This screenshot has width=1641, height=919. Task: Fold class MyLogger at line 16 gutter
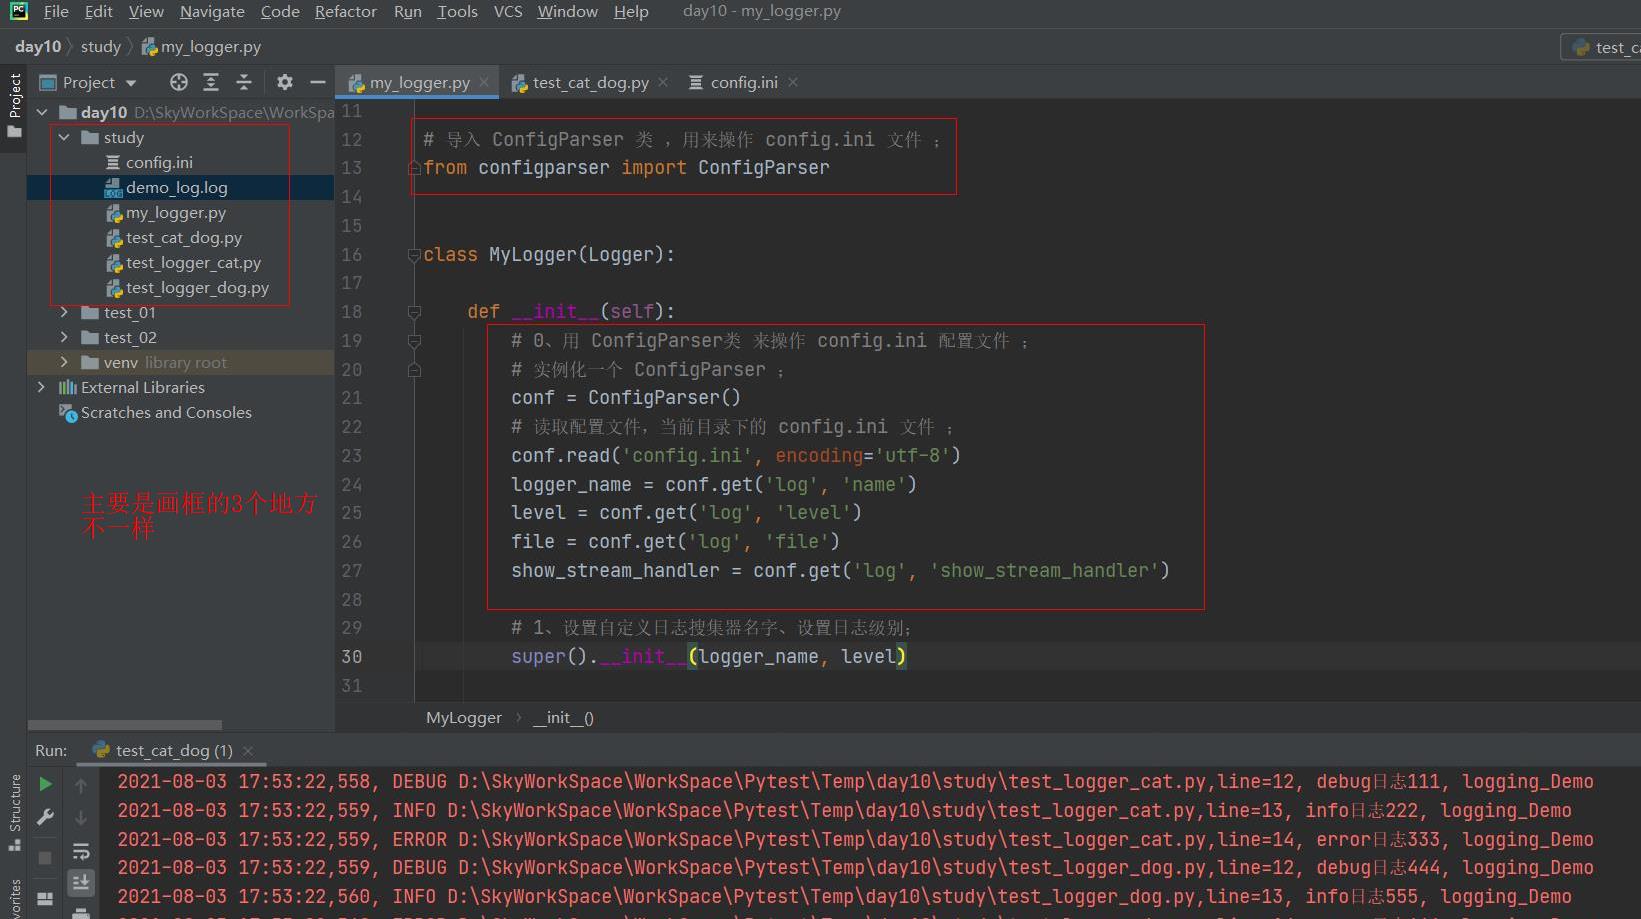(414, 255)
